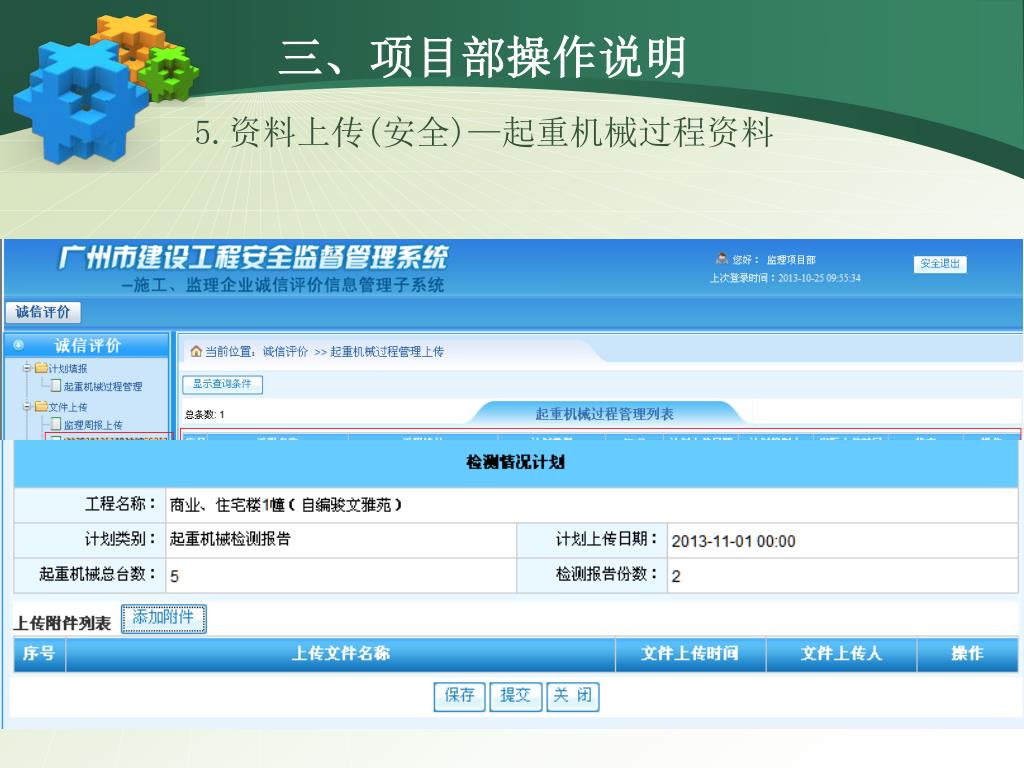Click the 文件上传时间 column header
Screen dimensions: 1024x768
click(690, 654)
